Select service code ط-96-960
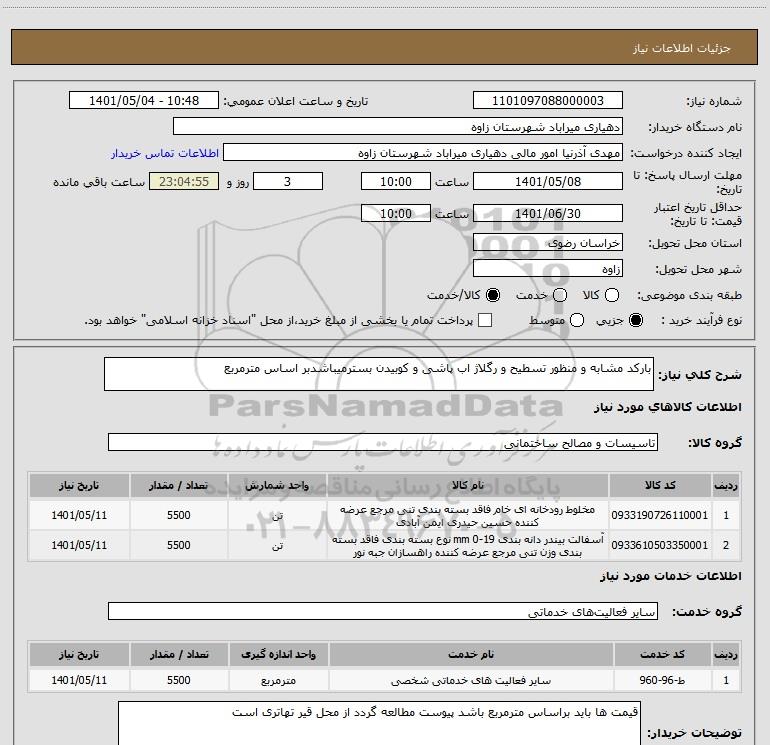 click(x=662, y=680)
